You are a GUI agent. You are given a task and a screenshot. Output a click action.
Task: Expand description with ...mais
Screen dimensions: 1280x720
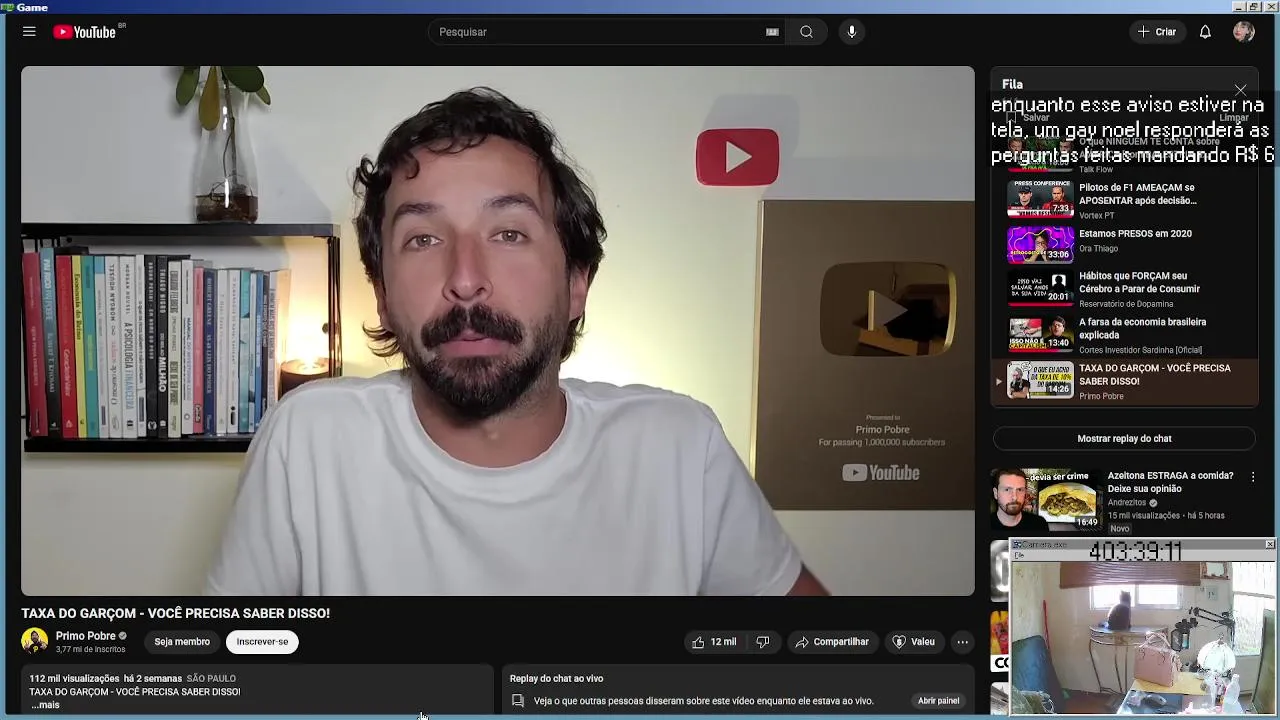click(45, 705)
